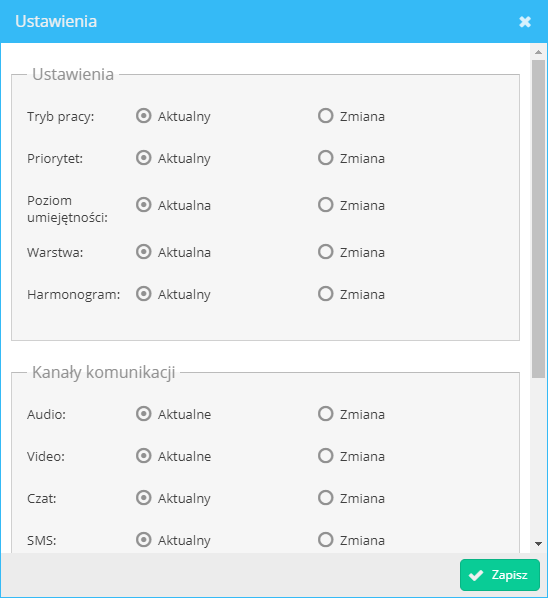The height and width of the screenshot is (598, 548).
Task: Select Zmiana for Harmonogram
Action: click(326, 294)
